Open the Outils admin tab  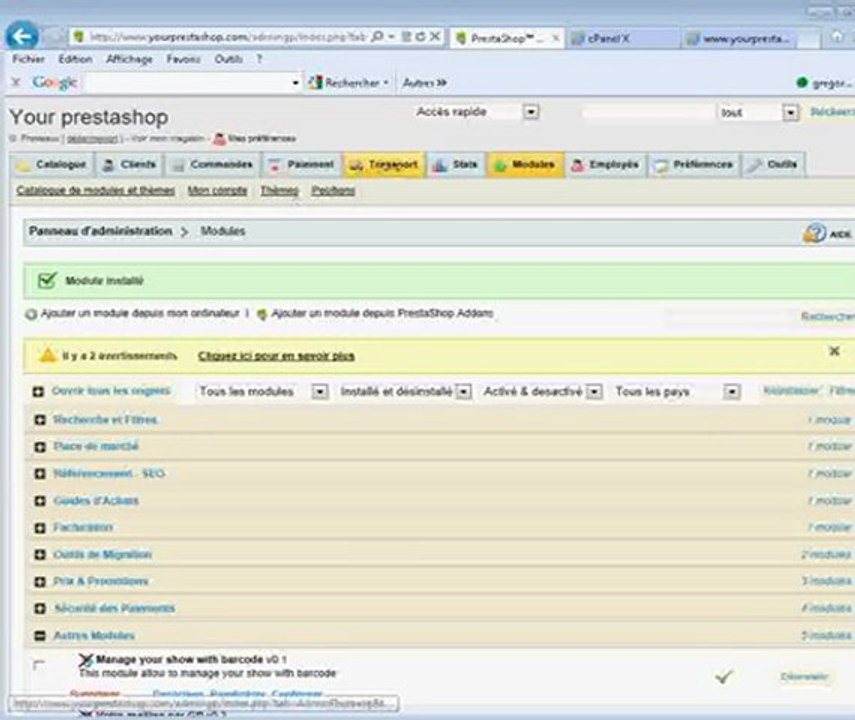773,165
